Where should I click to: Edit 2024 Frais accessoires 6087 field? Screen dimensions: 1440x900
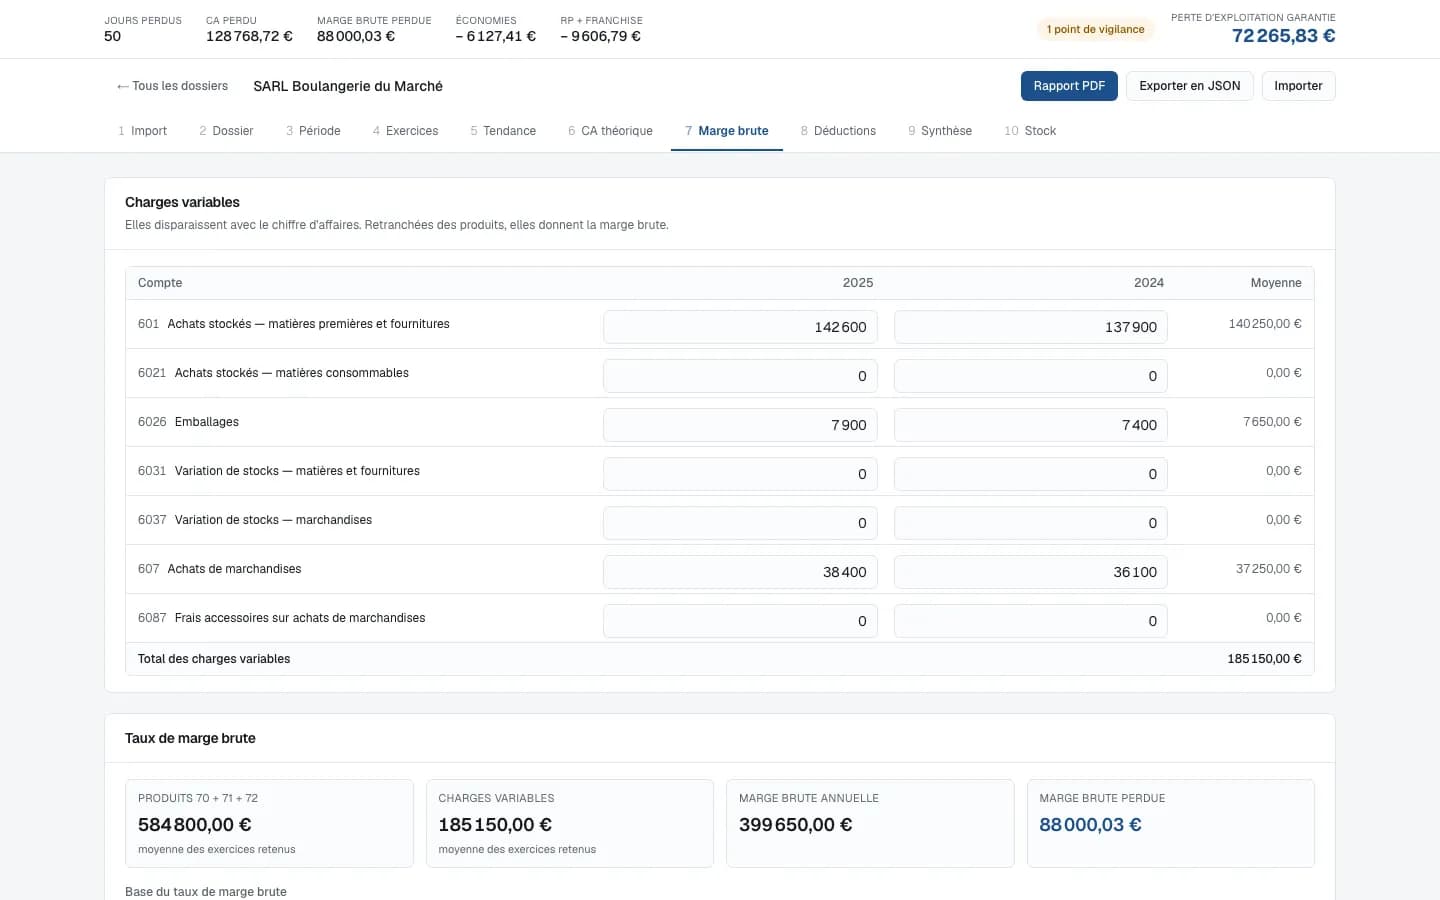[1031, 621]
